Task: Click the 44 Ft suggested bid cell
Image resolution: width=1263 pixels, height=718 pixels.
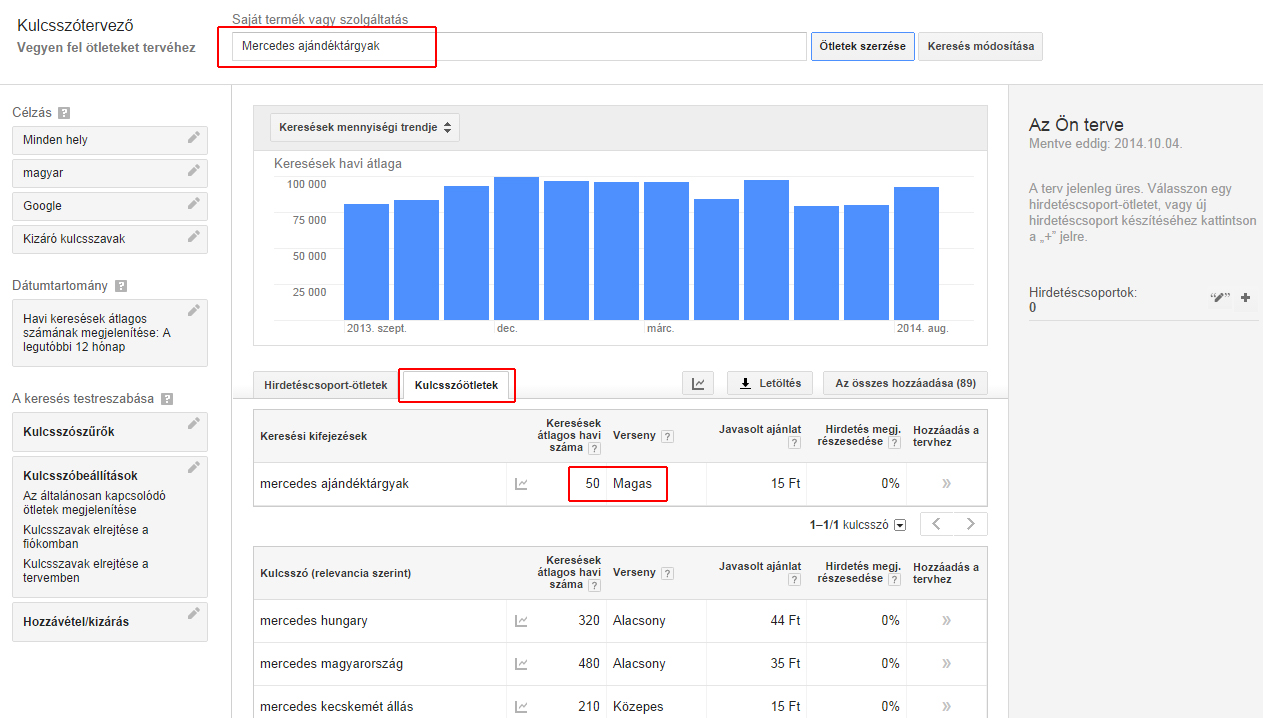Action: 786,621
